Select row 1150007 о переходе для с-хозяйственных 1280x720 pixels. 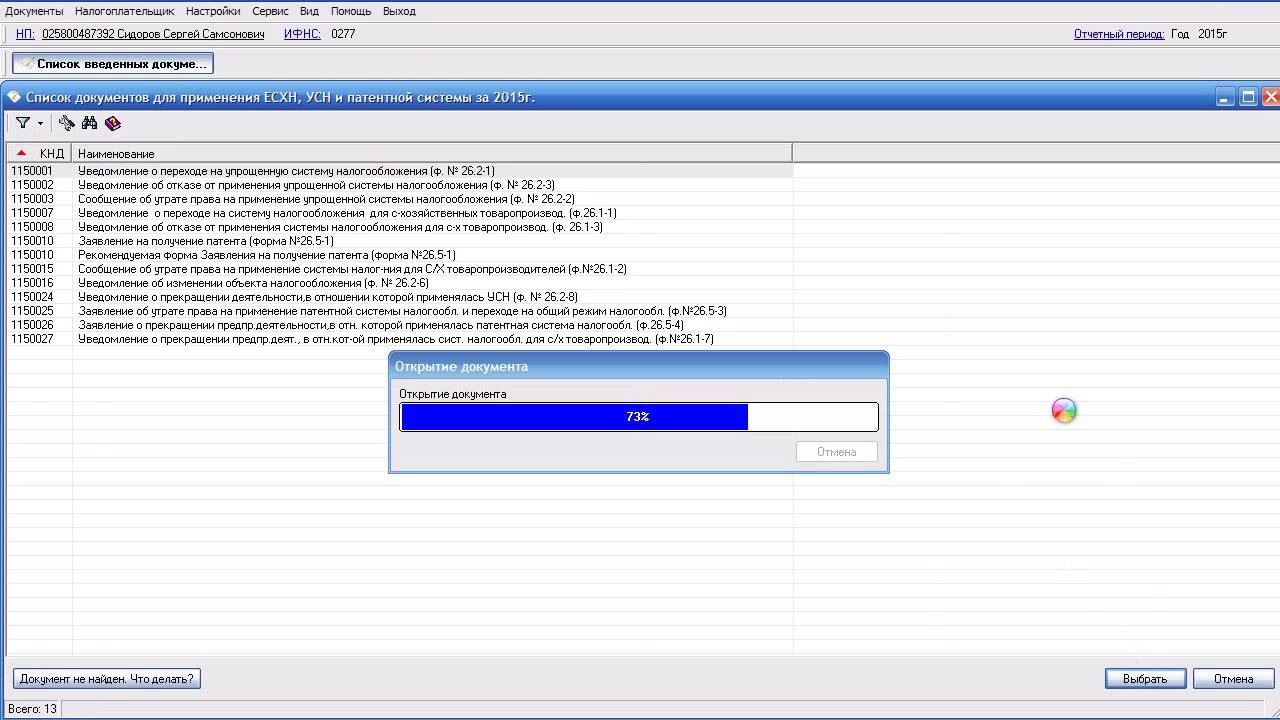(400, 213)
